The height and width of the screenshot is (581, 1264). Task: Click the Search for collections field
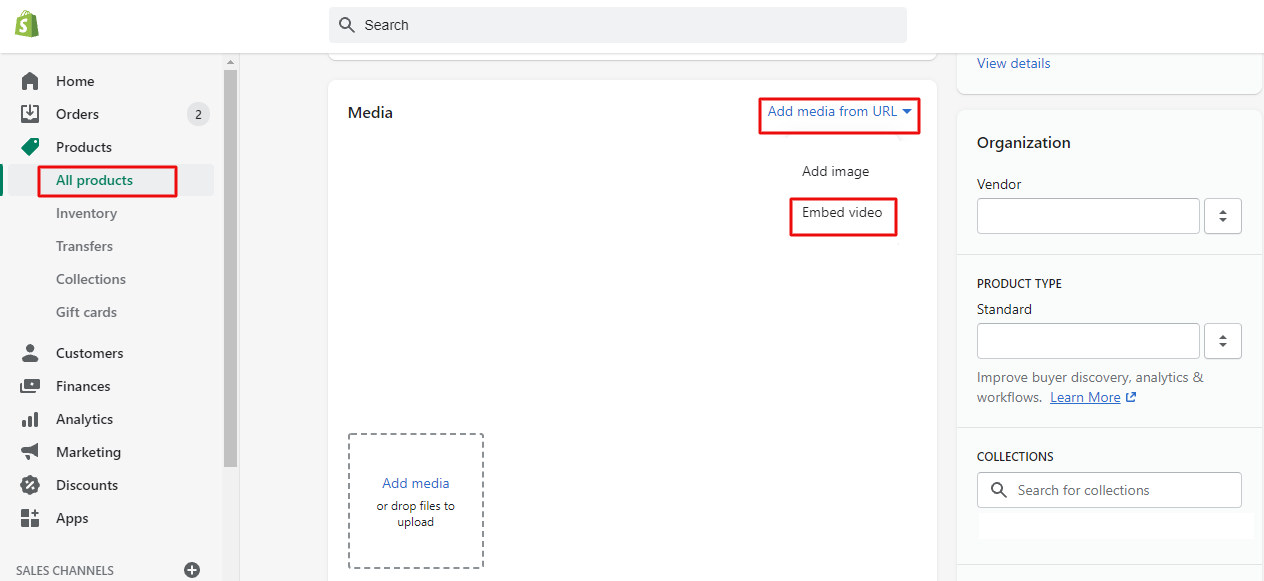click(x=1108, y=489)
